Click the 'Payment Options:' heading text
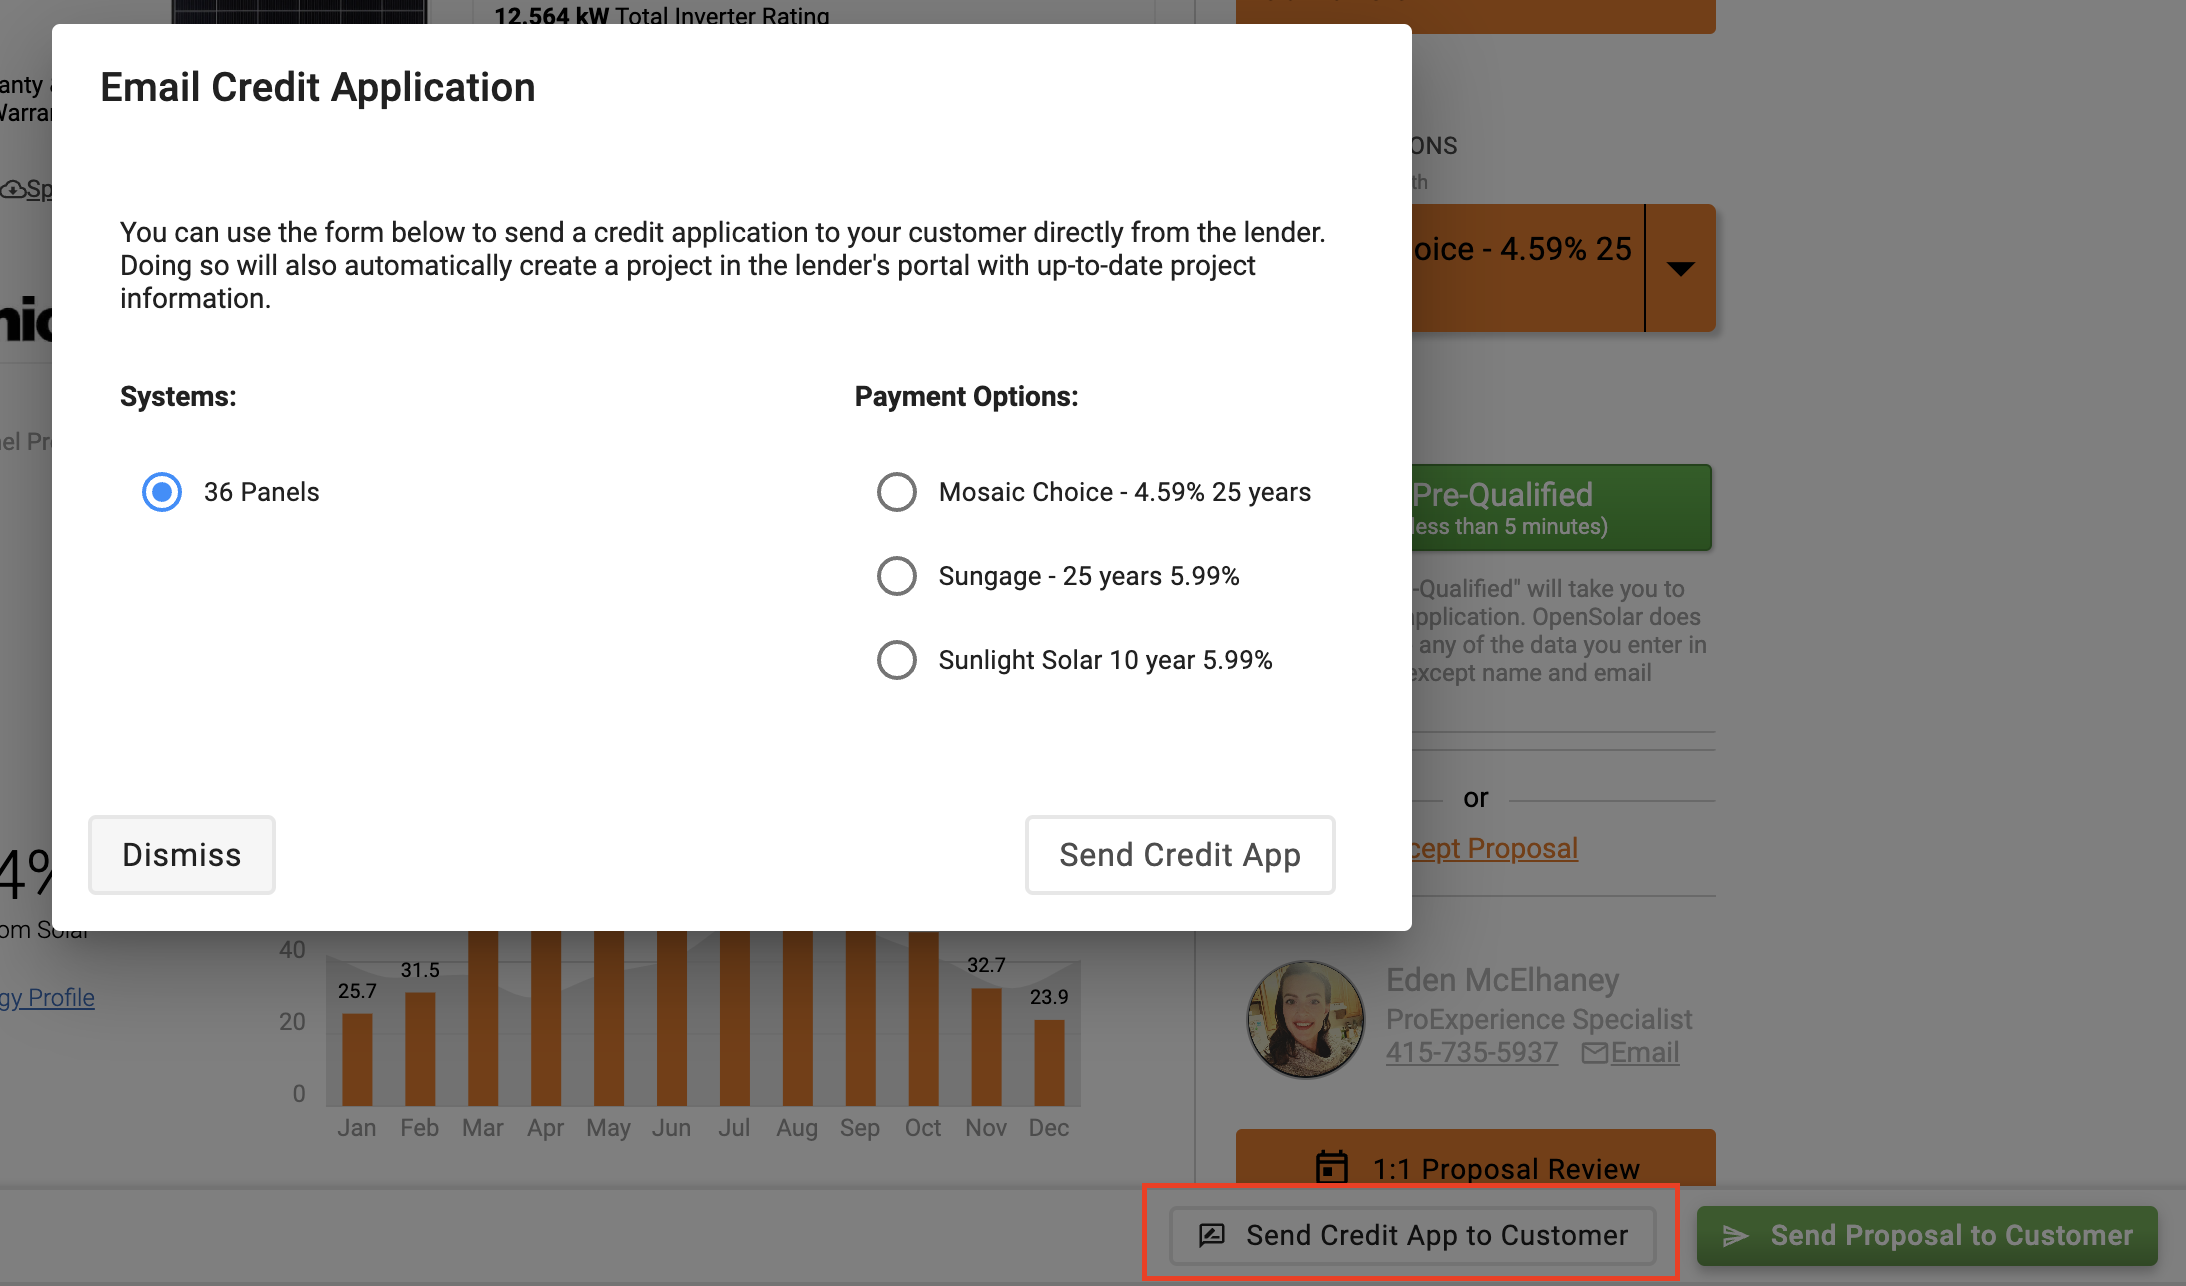The height and width of the screenshot is (1286, 2186). (966, 396)
